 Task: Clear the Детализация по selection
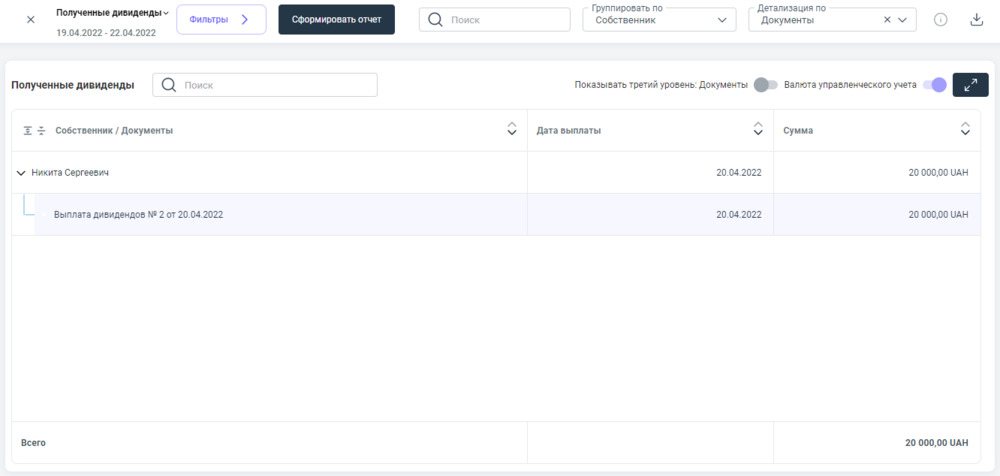click(887, 20)
